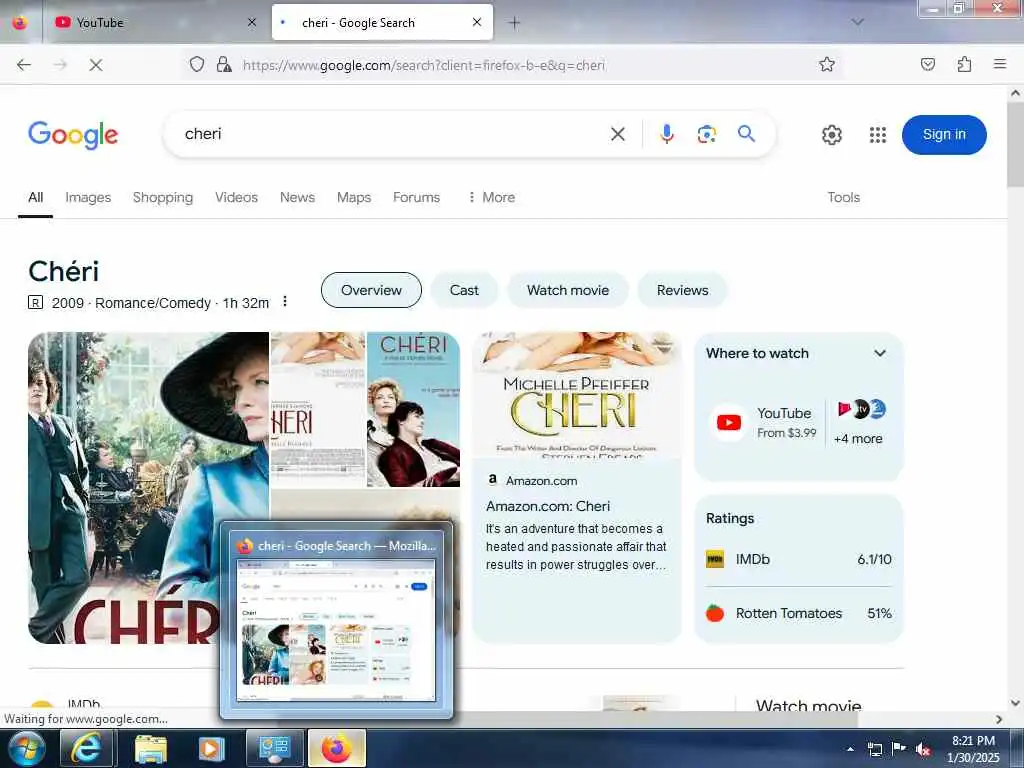Viewport: 1024px width, 768px height.
Task: Open the search Tools options
Action: [843, 197]
